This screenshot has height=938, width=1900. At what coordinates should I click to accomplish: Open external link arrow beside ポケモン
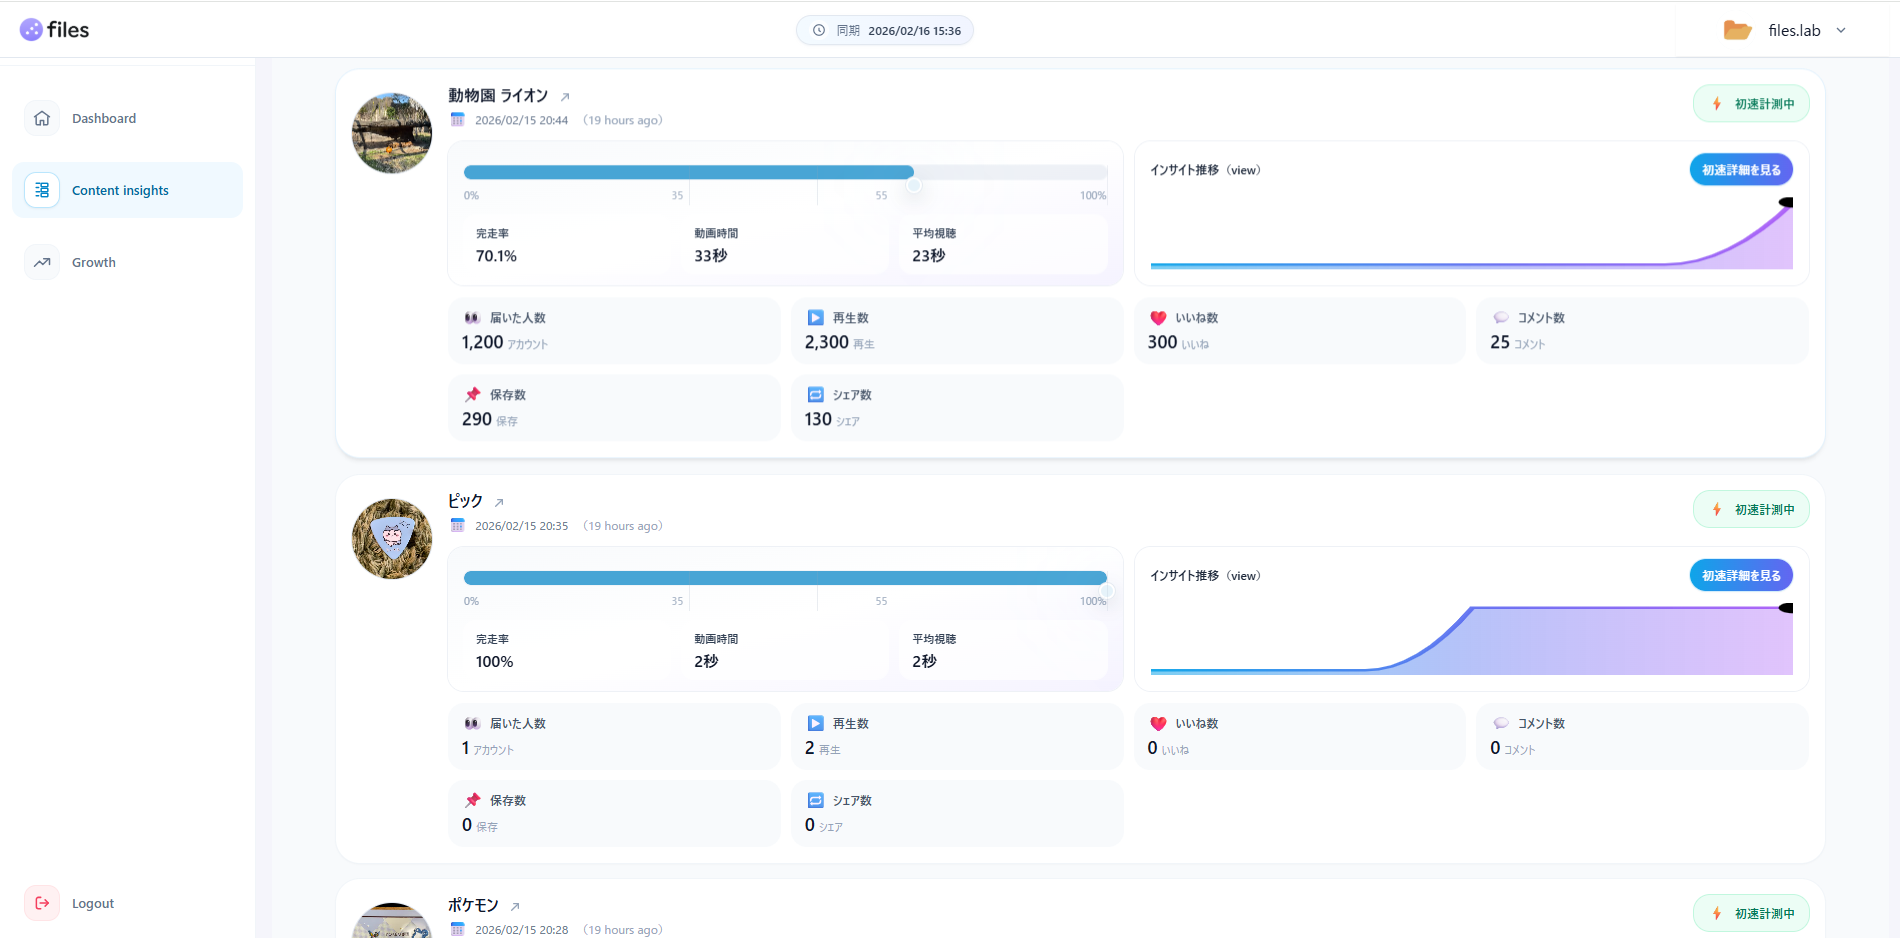515,907
